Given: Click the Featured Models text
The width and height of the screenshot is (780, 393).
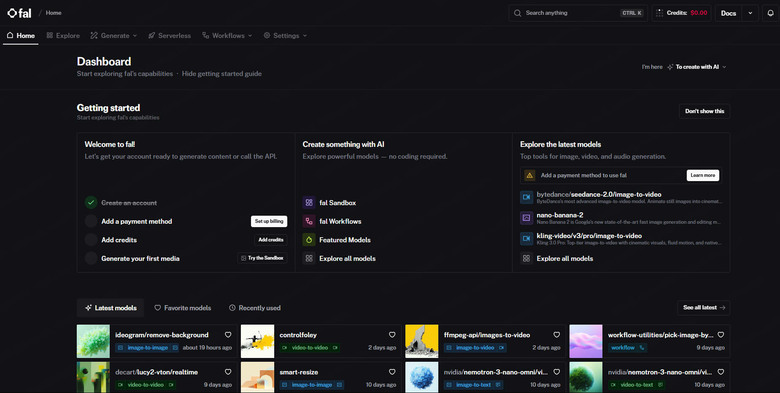Looking at the screenshot, I should coord(345,240).
